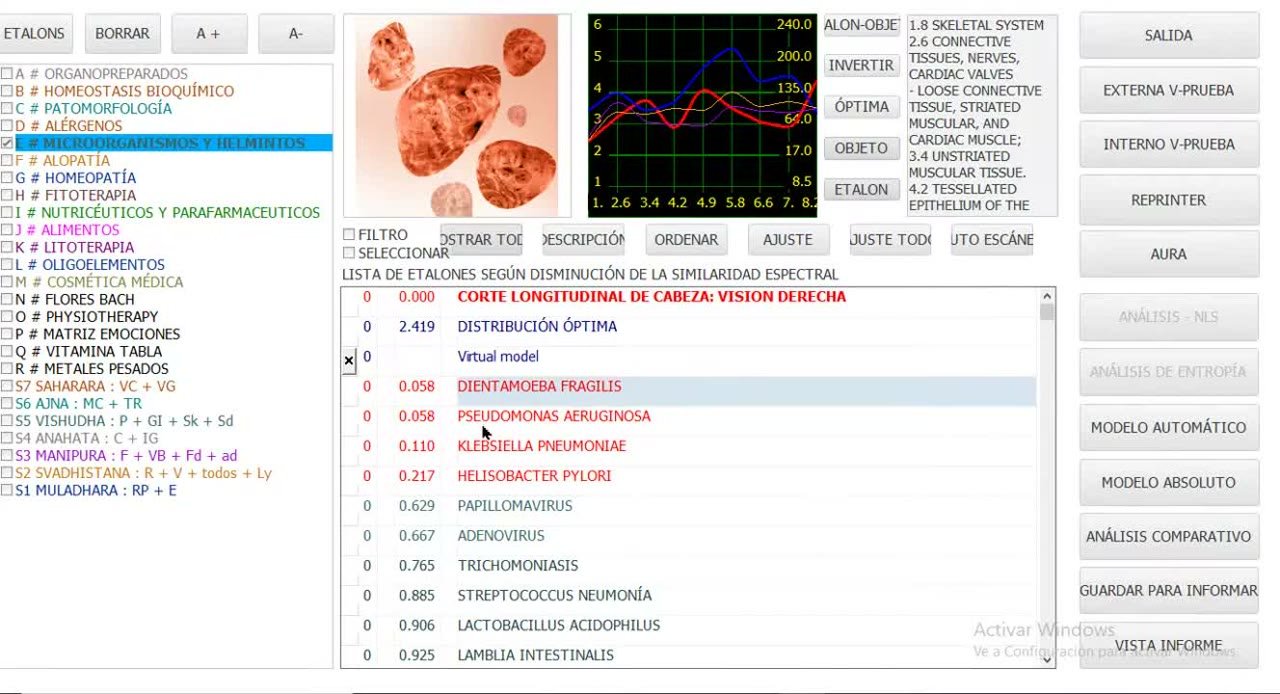The image size is (1280, 694).
Task: Select N # FLORES BACH group
Action: click(74, 299)
